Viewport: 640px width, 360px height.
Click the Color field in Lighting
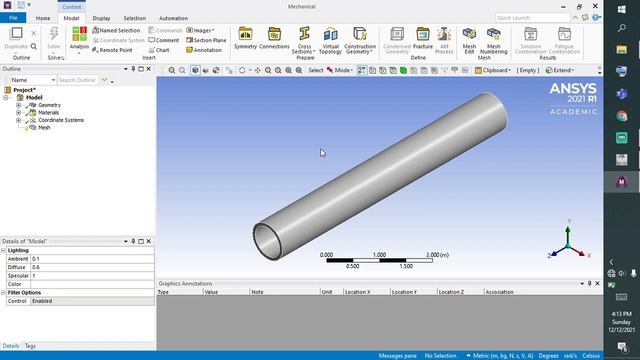point(92,284)
